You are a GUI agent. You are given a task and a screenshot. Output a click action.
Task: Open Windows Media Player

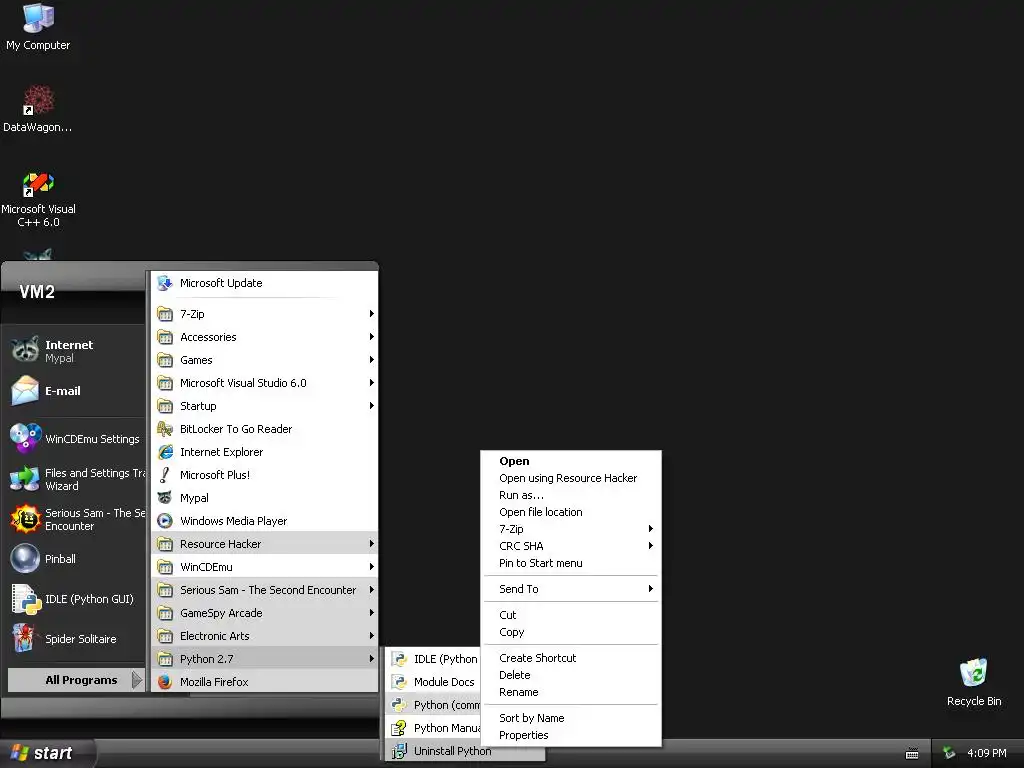tap(264, 520)
